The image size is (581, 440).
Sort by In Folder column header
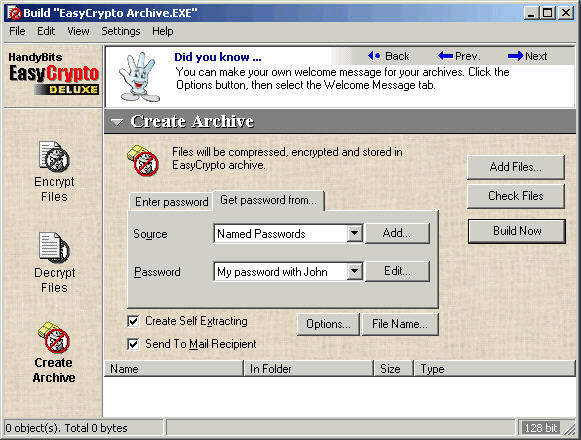click(x=309, y=368)
